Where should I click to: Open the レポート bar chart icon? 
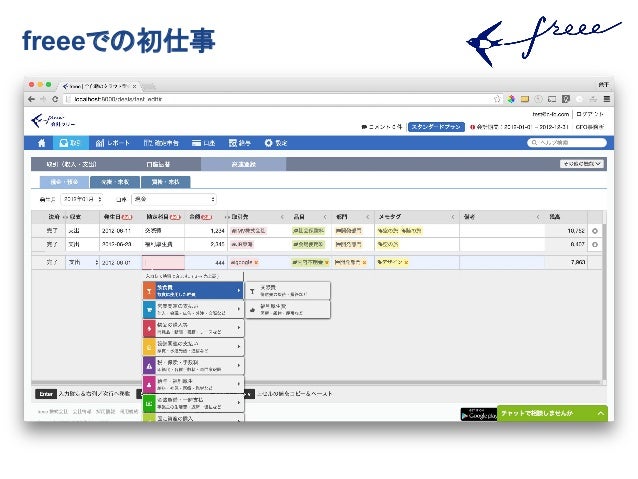[x=100, y=143]
